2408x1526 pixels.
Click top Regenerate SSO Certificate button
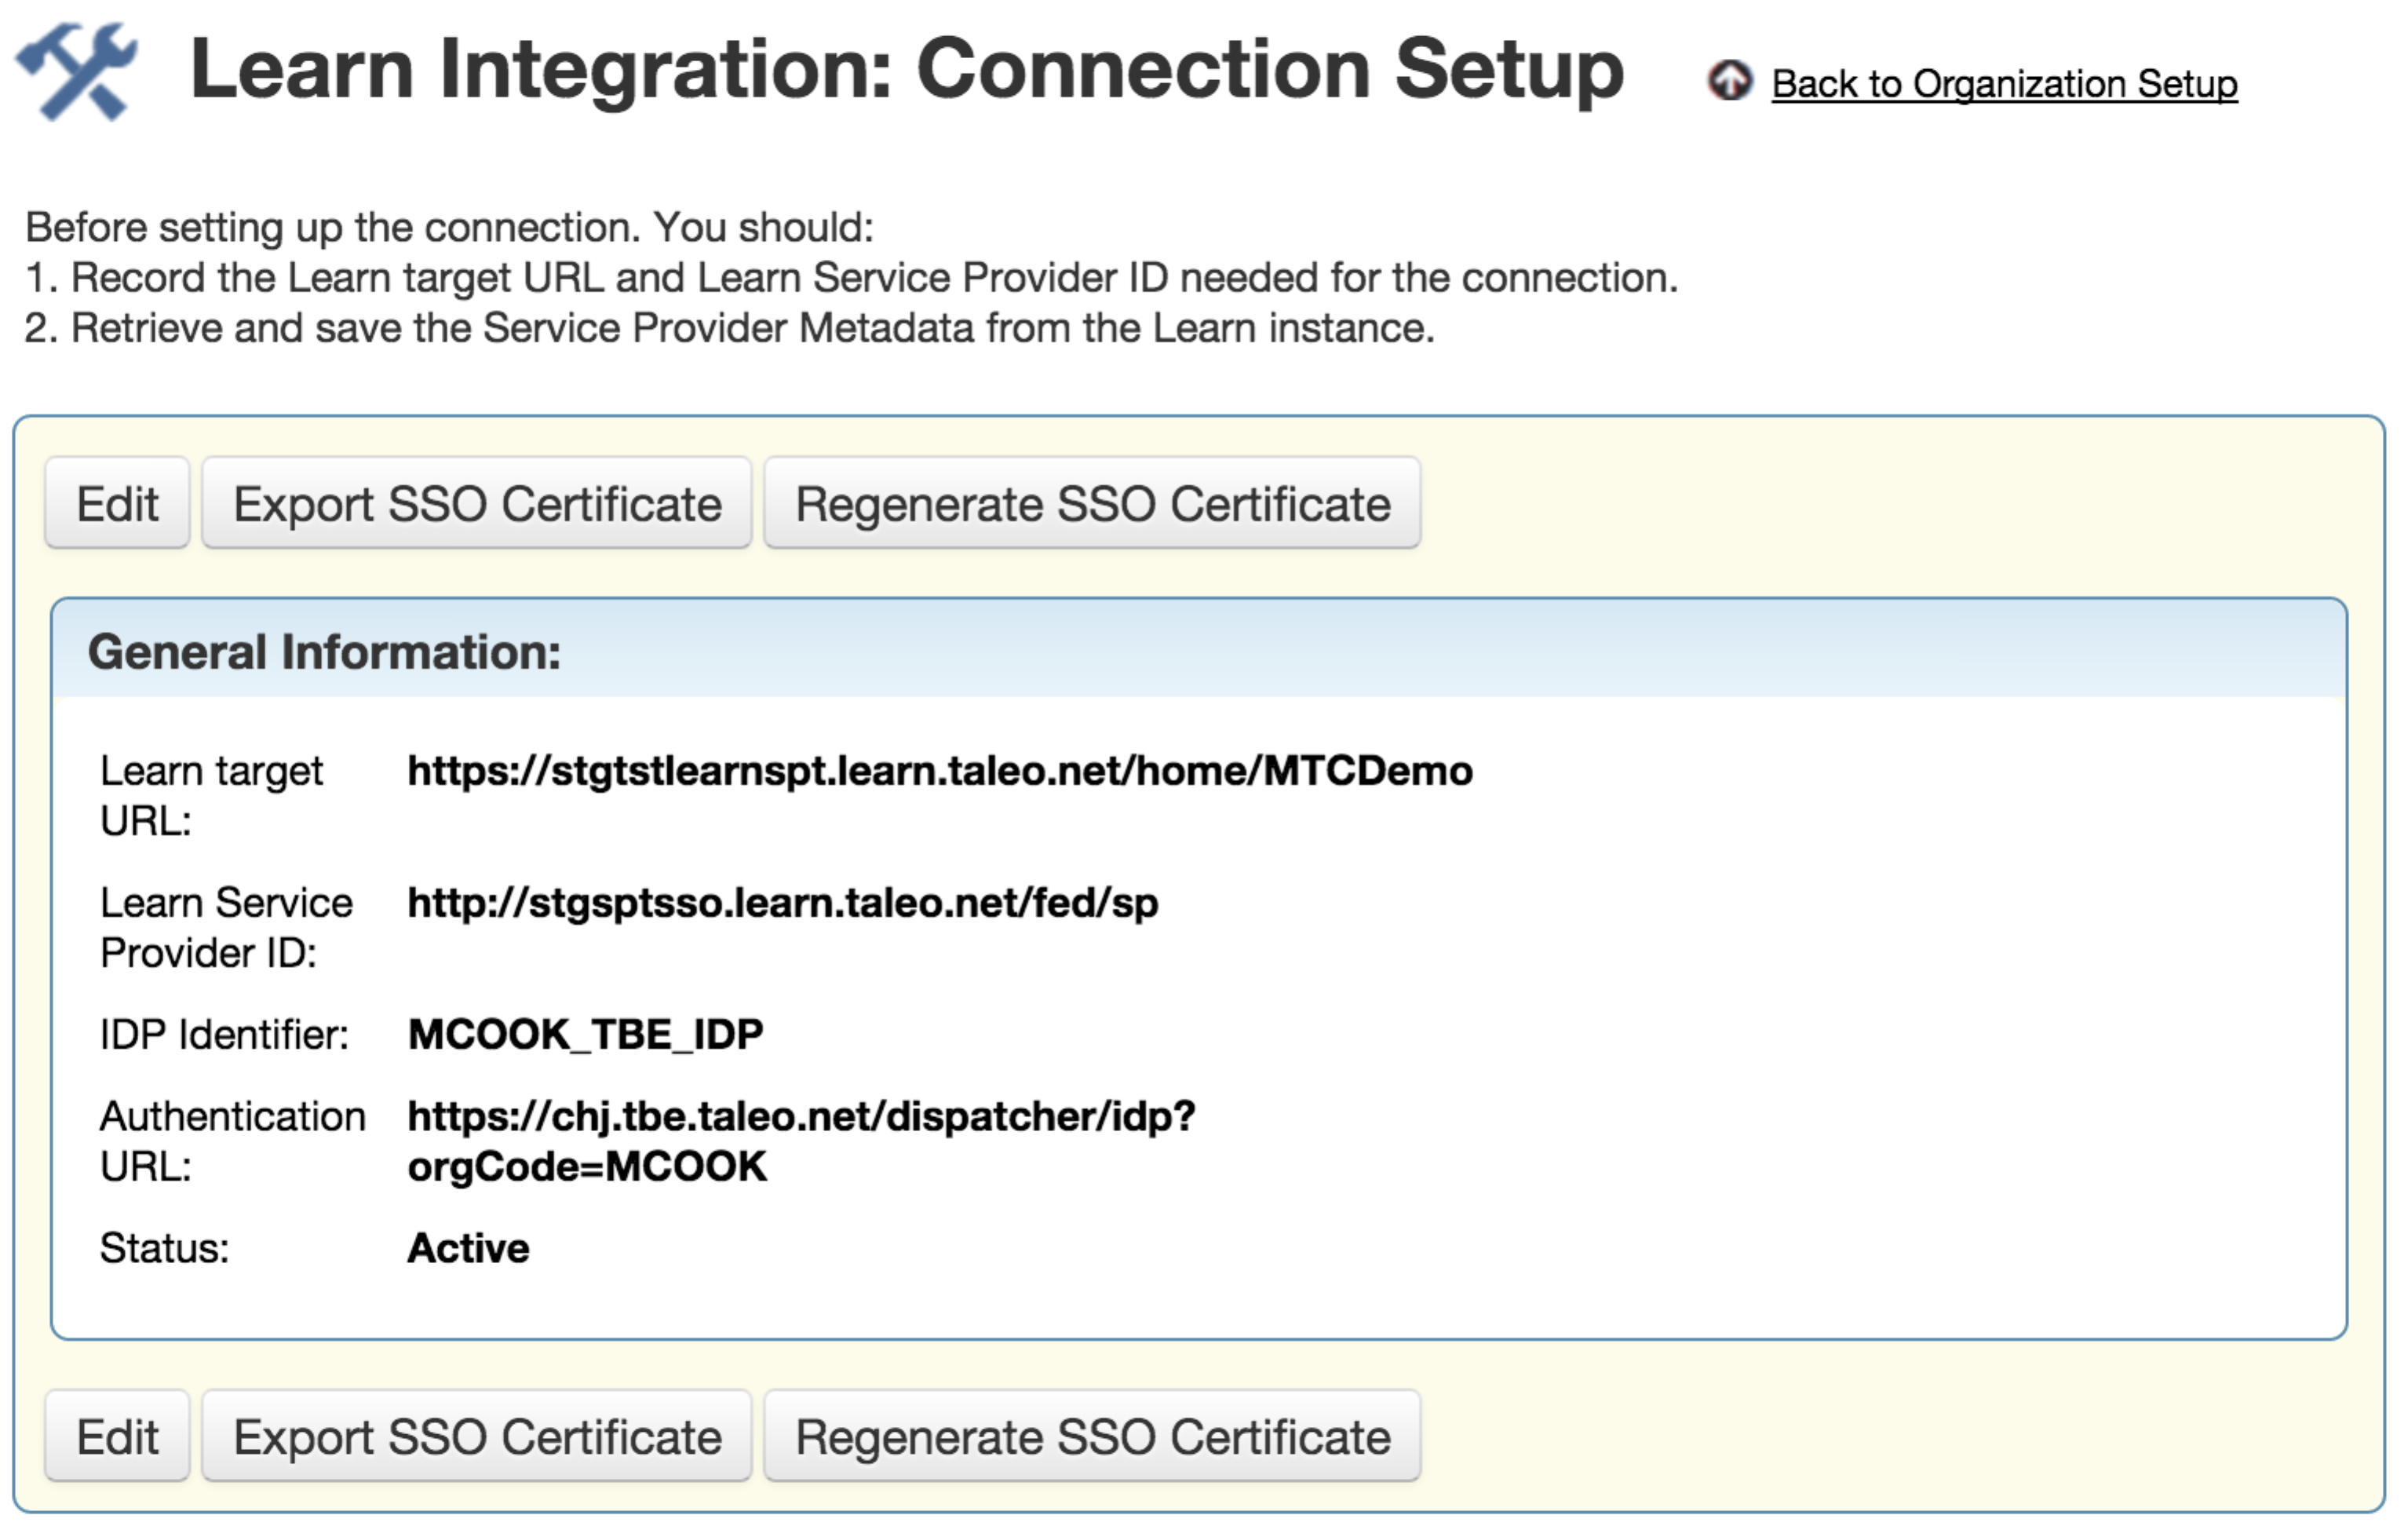pyautogui.click(x=1092, y=503)
